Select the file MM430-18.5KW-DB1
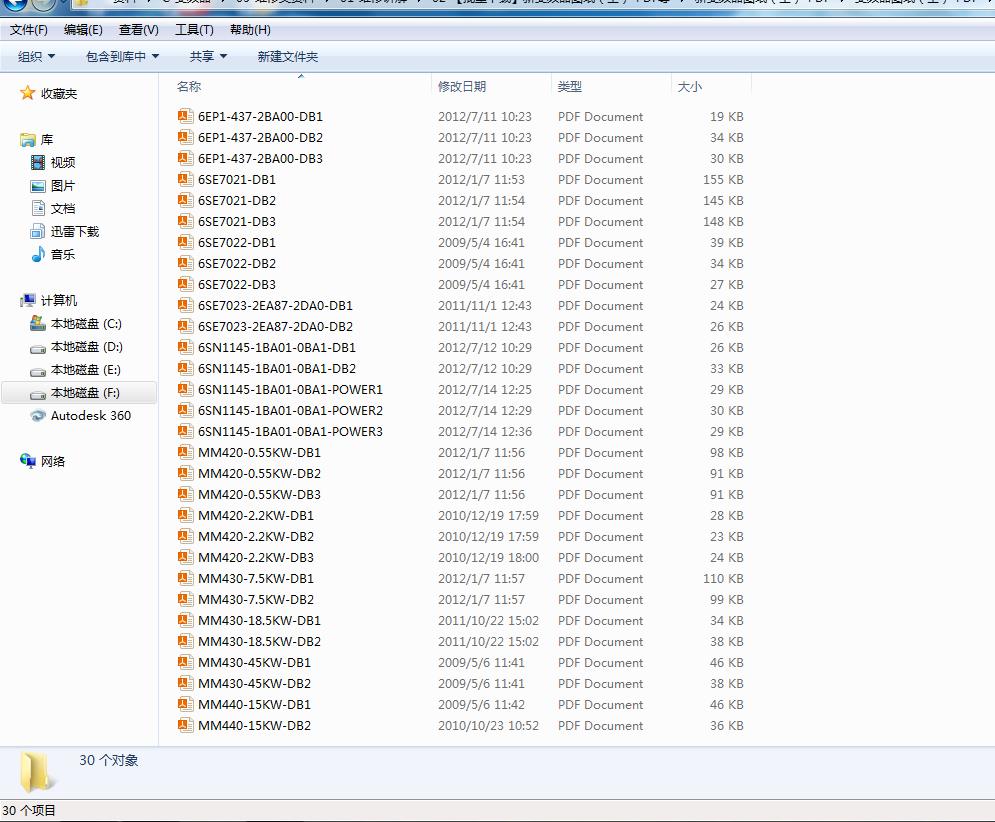995x822 pixels. click(x=259, y=621)
